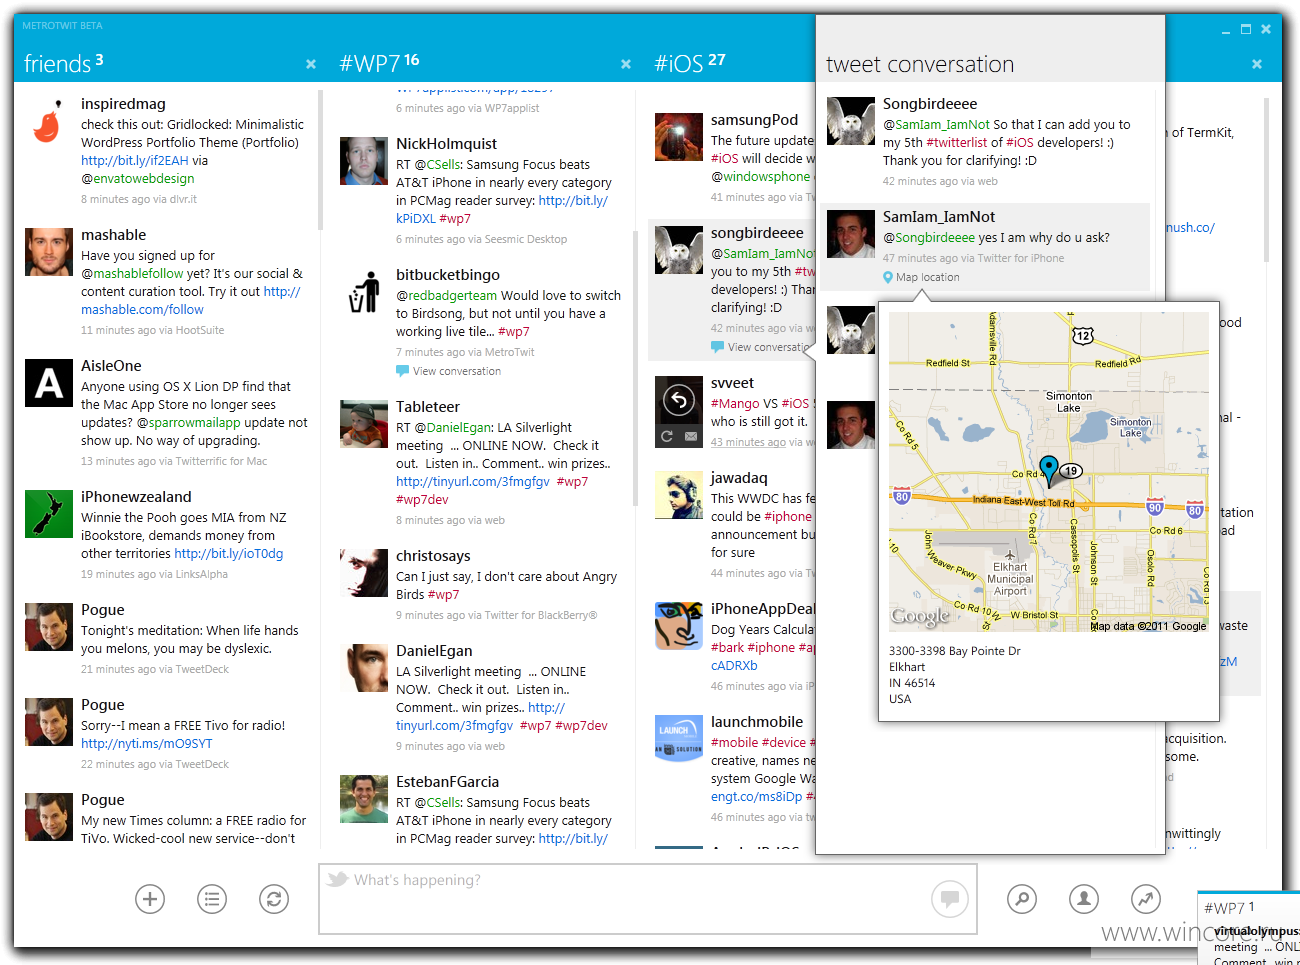Click the username christosays
1300x965 pixels.
[433, 556]
